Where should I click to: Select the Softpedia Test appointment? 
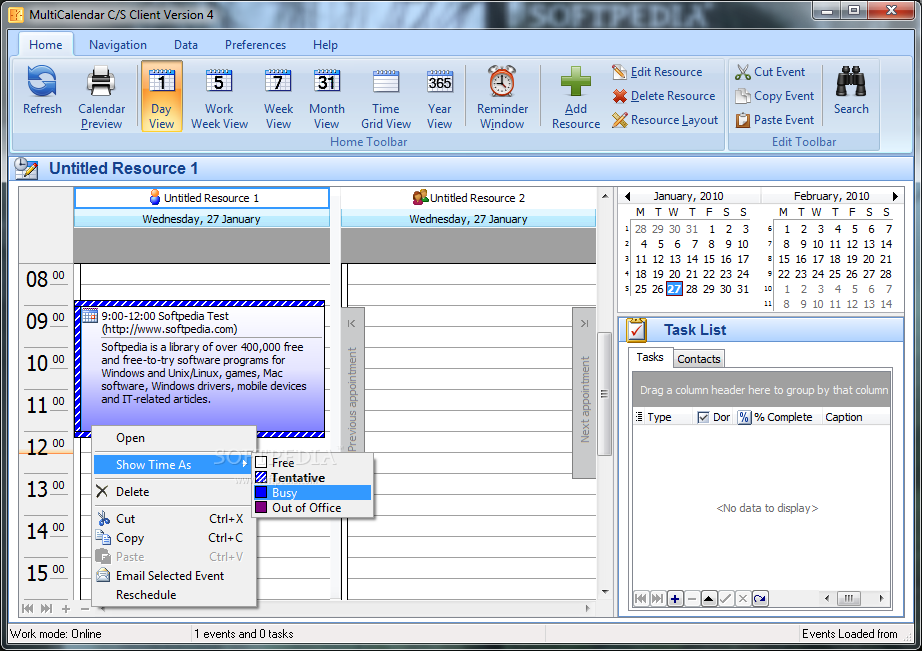[x=200, y=369]
